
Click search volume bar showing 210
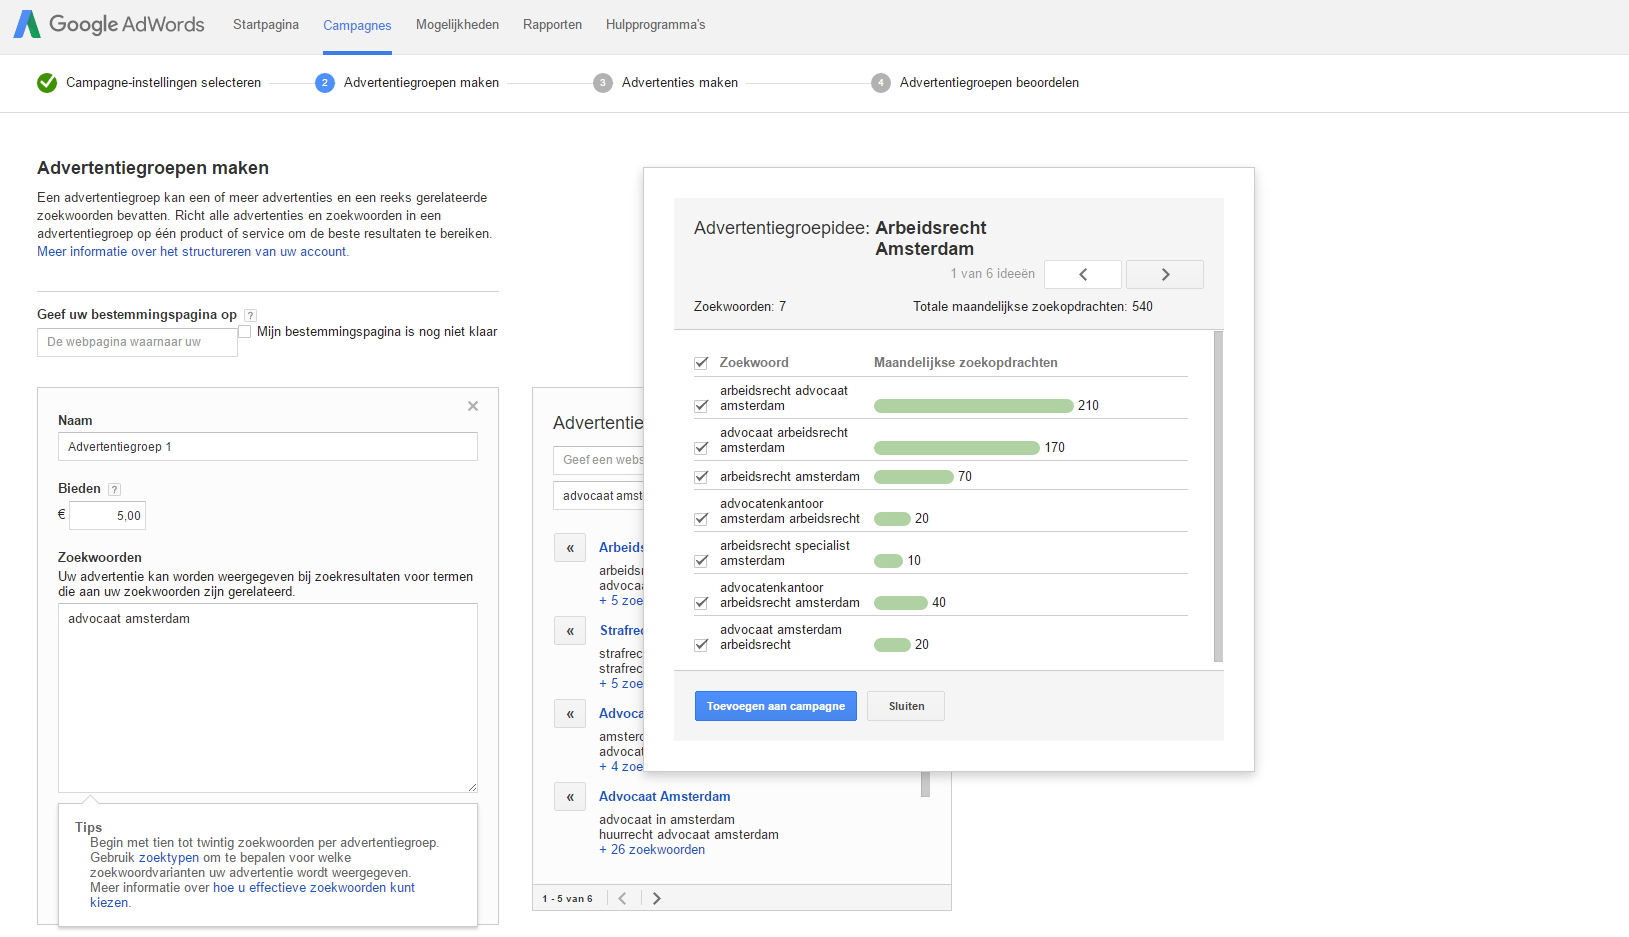pyautogui.click(x=974, y=406)
